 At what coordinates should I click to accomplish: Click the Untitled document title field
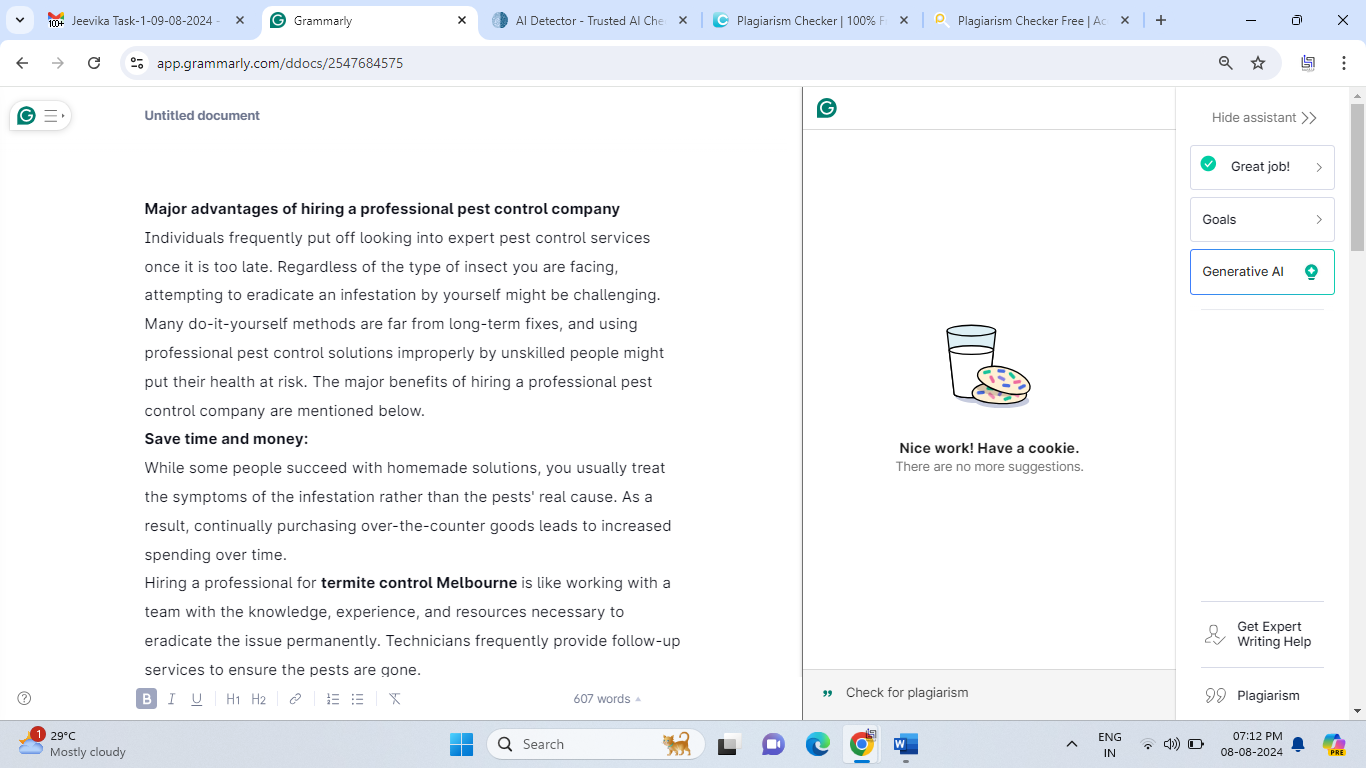click(202, 116)
